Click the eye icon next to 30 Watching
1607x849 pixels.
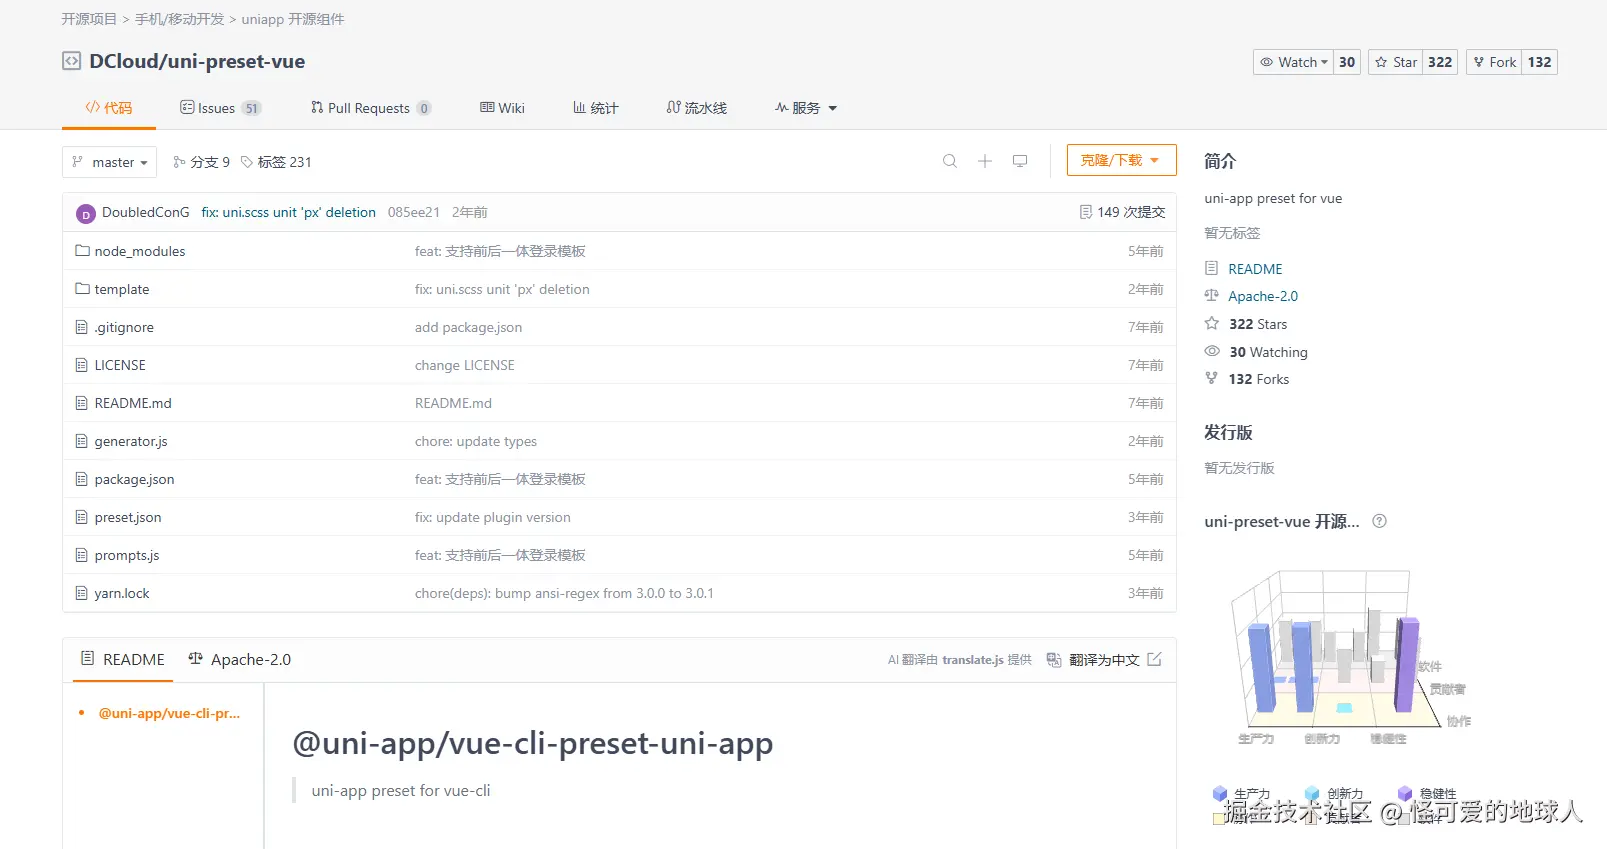pyautogui.click(x=1212, y=351)
